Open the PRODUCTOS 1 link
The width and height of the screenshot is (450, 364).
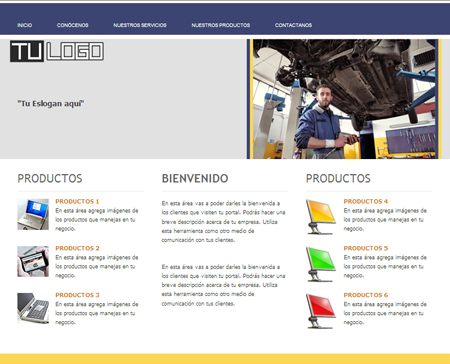pos(77,201)
